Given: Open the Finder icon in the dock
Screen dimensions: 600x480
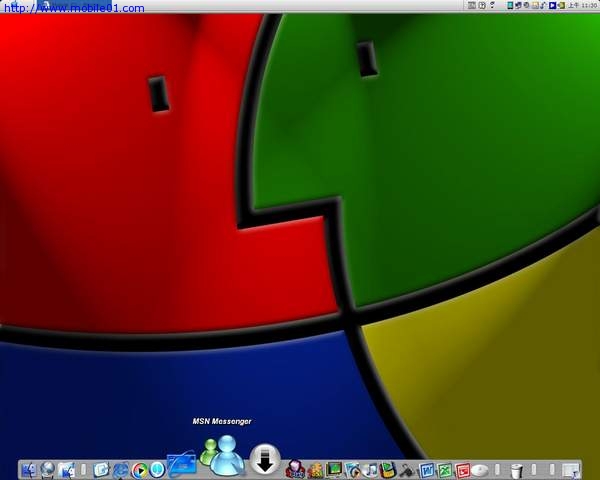Looking at the screenshot, I should pyautogui.click(x=29, y=470).
